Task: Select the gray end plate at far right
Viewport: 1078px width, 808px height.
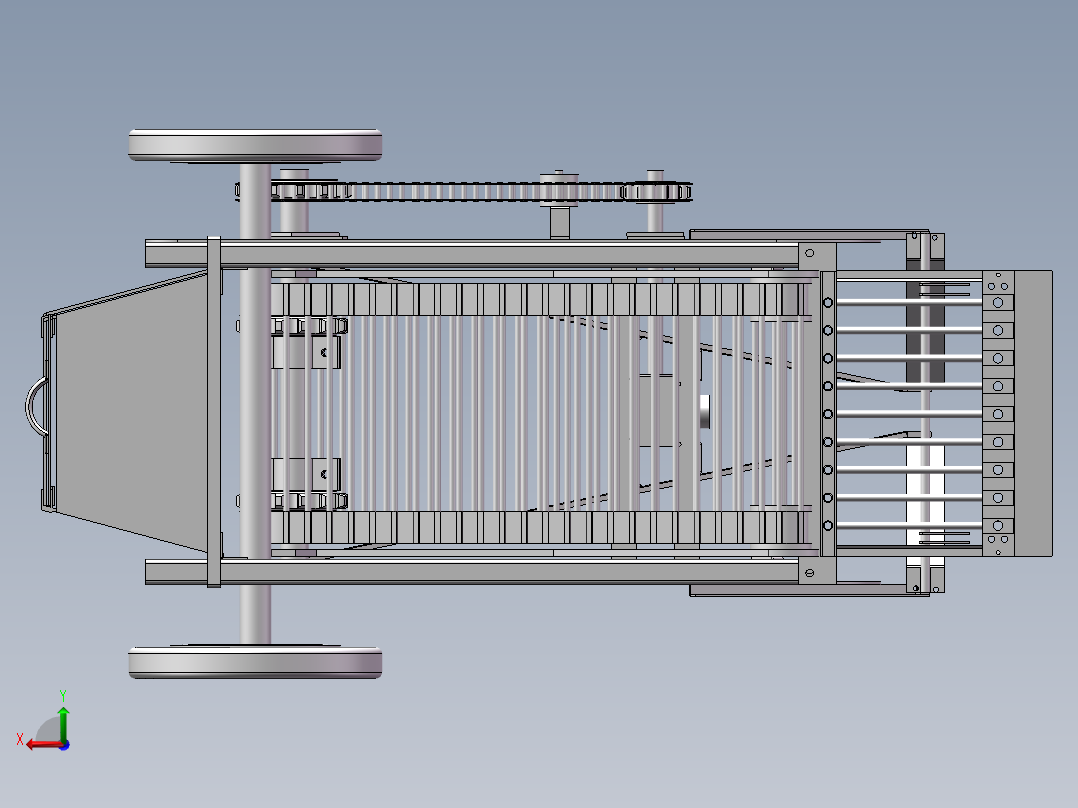Action: click(1034, 412)
